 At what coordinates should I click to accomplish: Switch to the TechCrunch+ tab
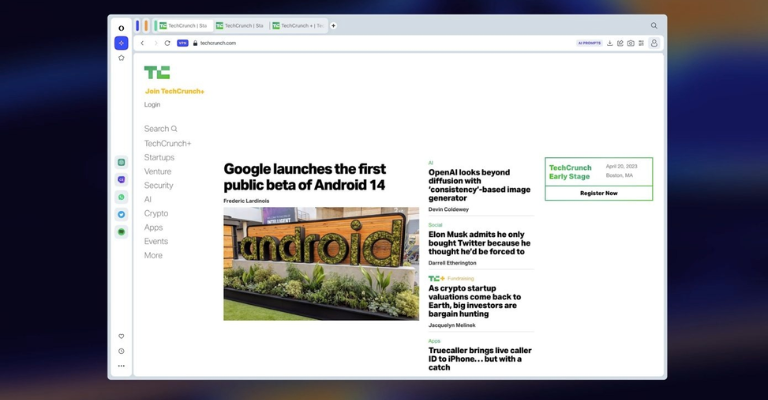pos(298,26)
